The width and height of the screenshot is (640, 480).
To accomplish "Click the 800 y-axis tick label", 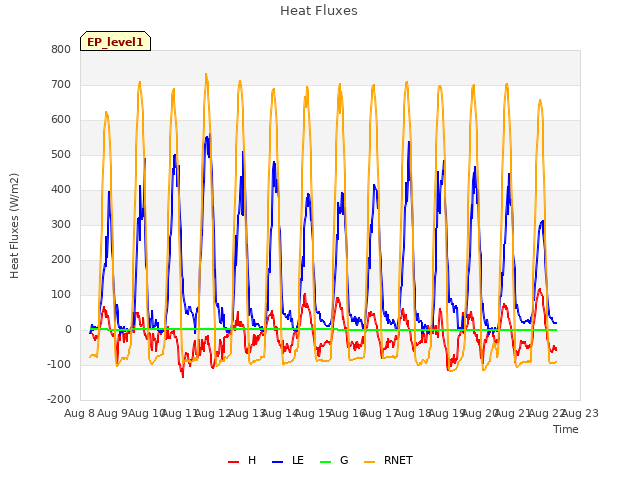I will click(x=61, y=50).
